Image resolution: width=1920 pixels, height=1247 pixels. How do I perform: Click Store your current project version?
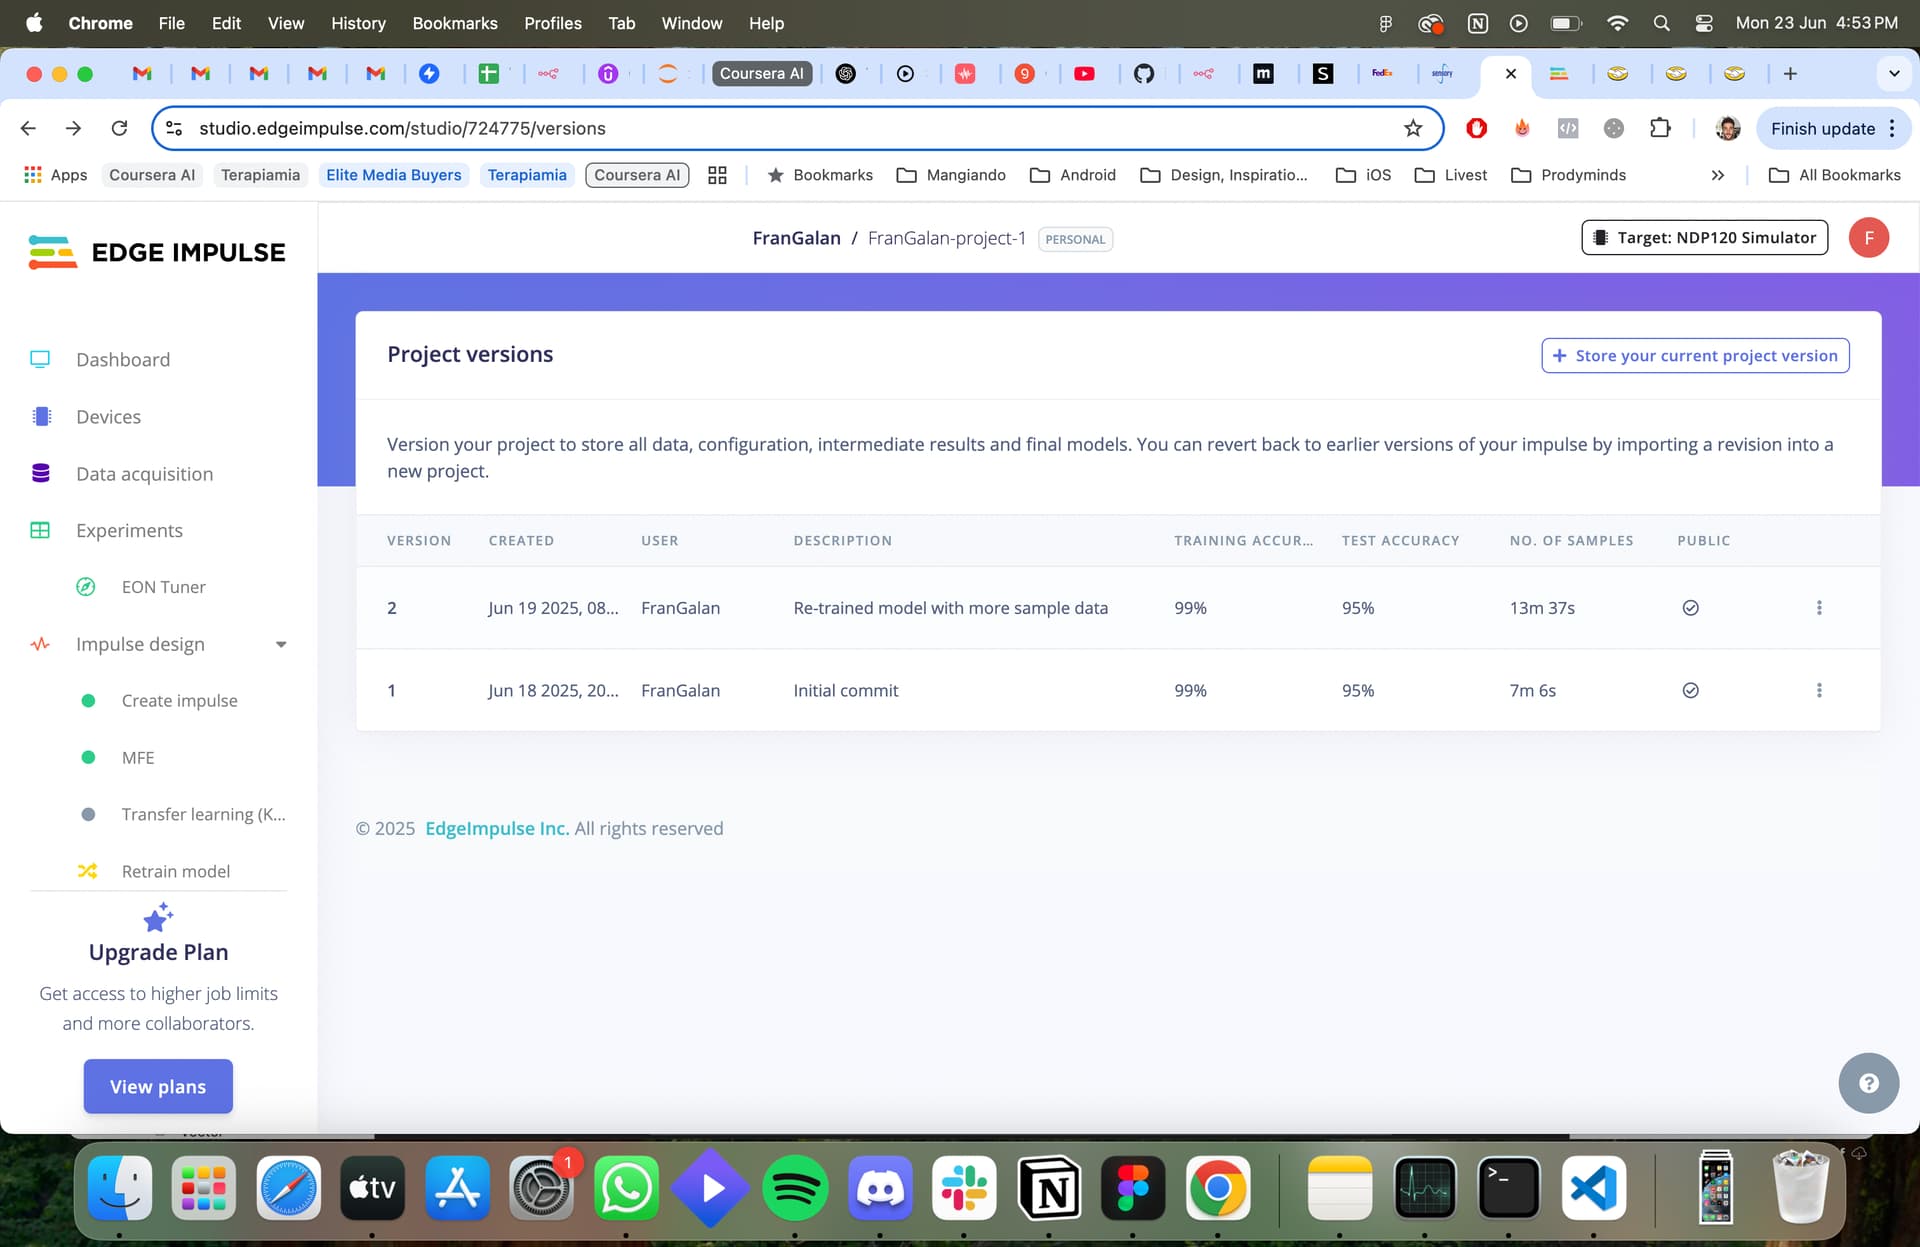pyautogui.click(x=1695, y=355)
